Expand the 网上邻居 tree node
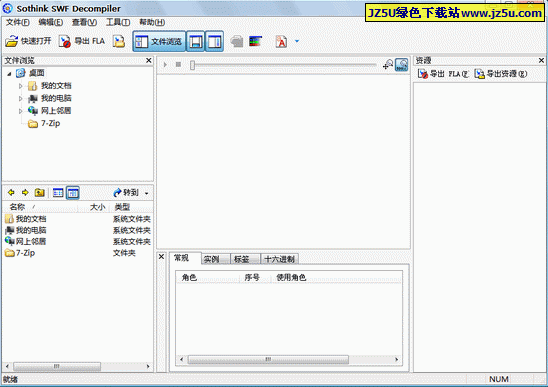 21,111
